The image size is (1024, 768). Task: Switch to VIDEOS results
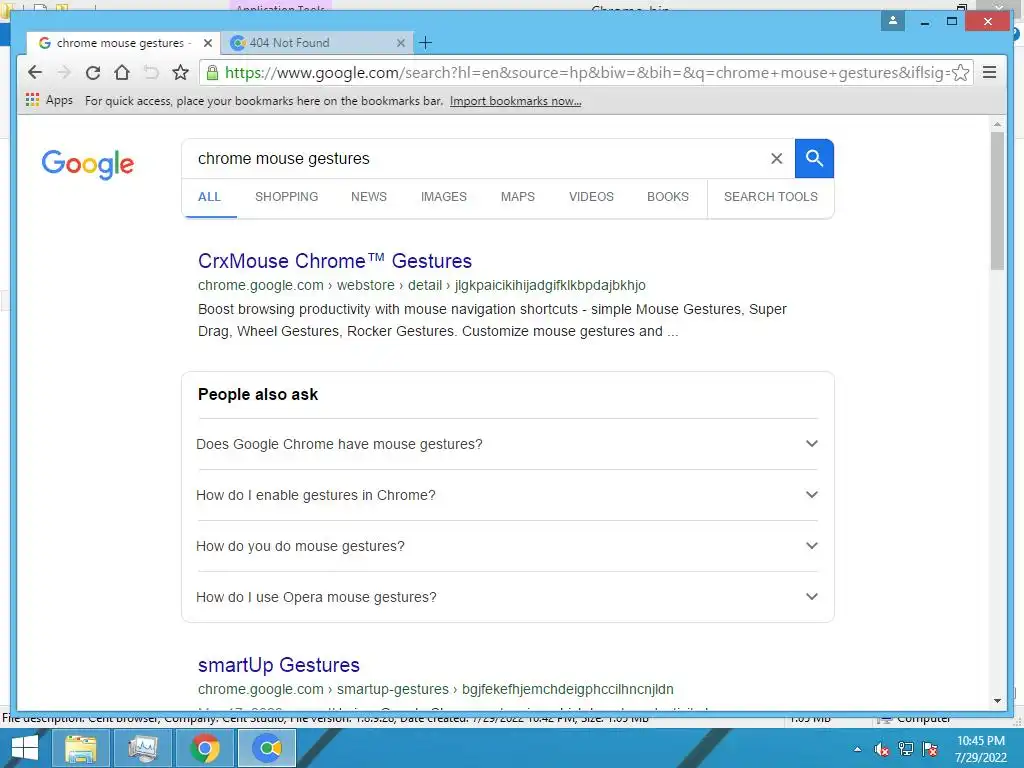pos(591,197)
